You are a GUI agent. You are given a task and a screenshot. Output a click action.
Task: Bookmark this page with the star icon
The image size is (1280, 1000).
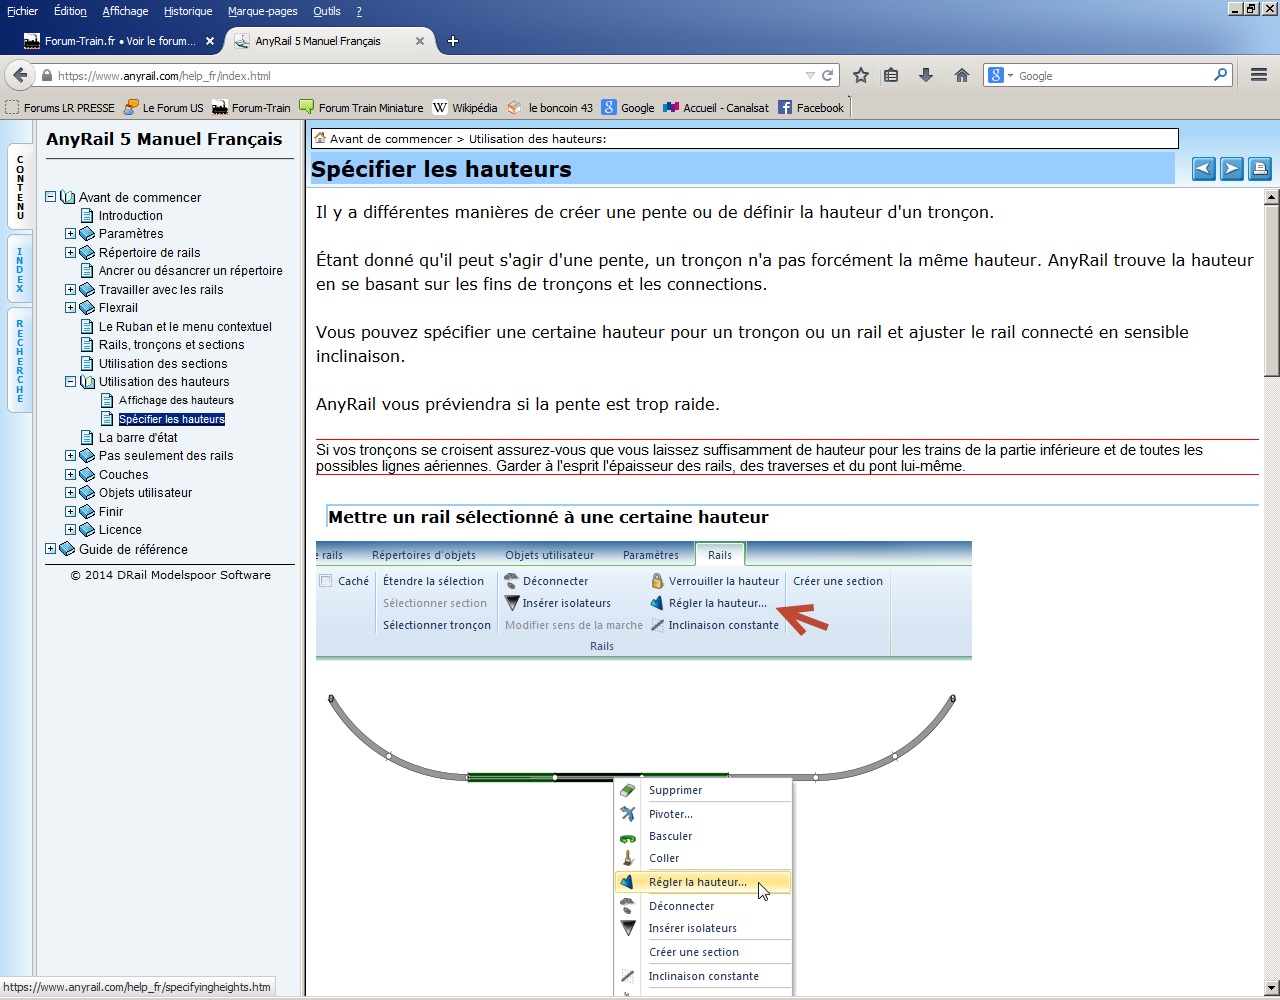pos(860,75)
